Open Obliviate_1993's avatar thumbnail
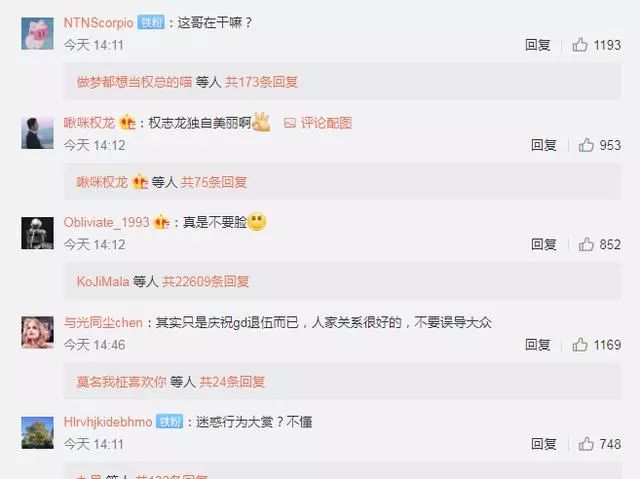This screenshot has width=640, height=479. [38, 233]
